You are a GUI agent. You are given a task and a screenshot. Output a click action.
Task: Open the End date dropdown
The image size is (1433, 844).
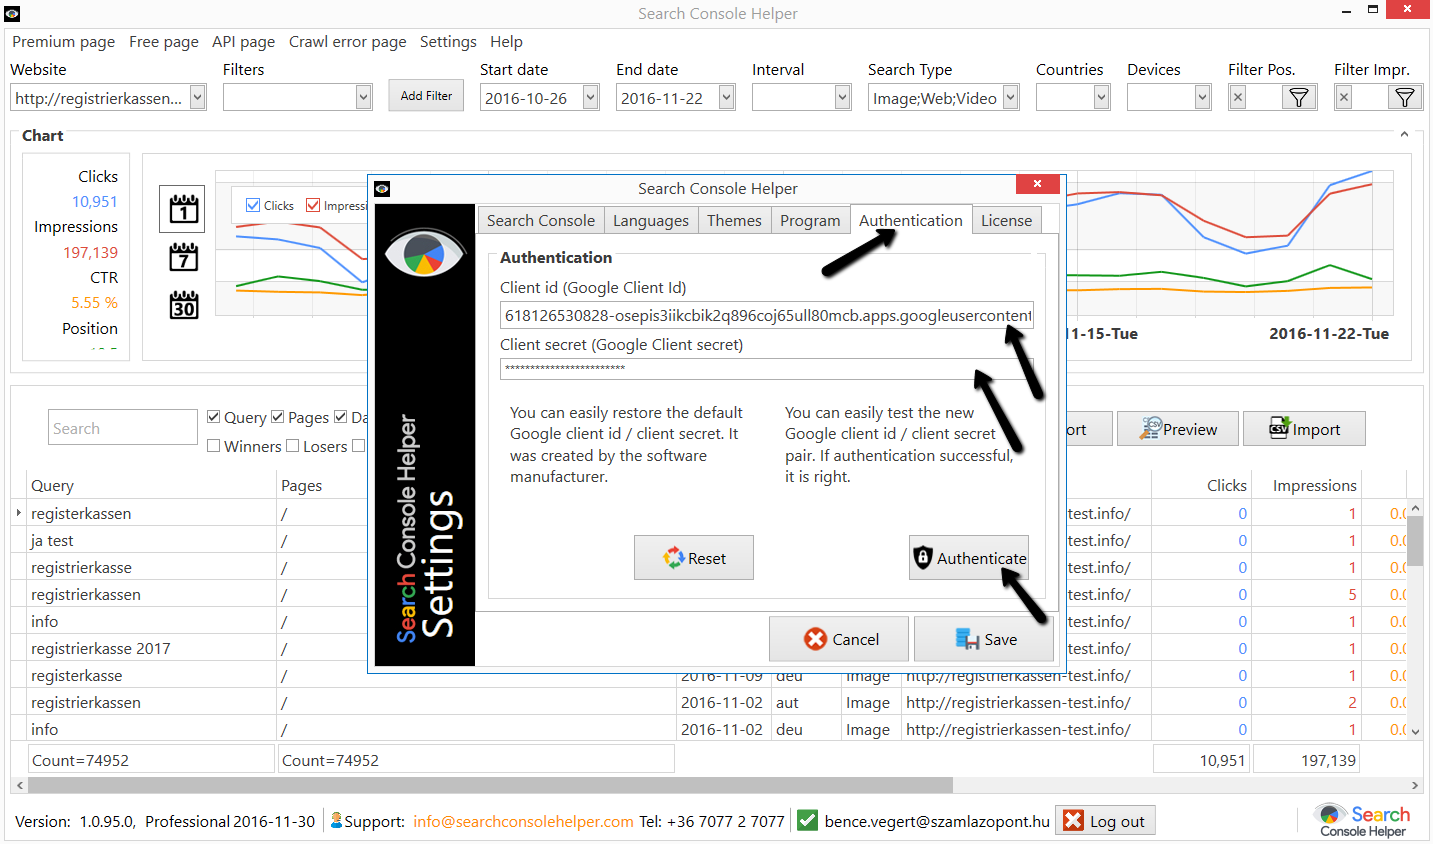pyautogui.click(x=727, y=97)
